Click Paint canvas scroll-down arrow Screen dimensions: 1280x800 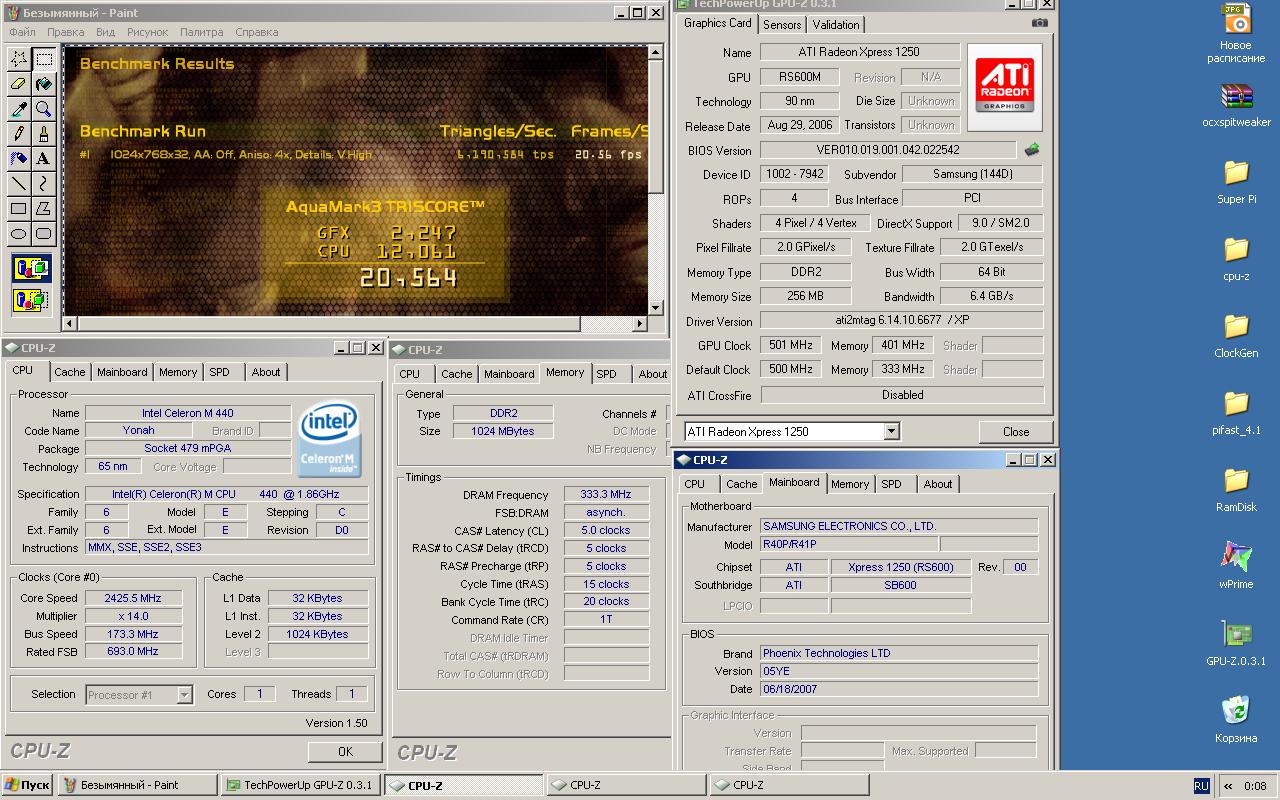coord(656,308)
